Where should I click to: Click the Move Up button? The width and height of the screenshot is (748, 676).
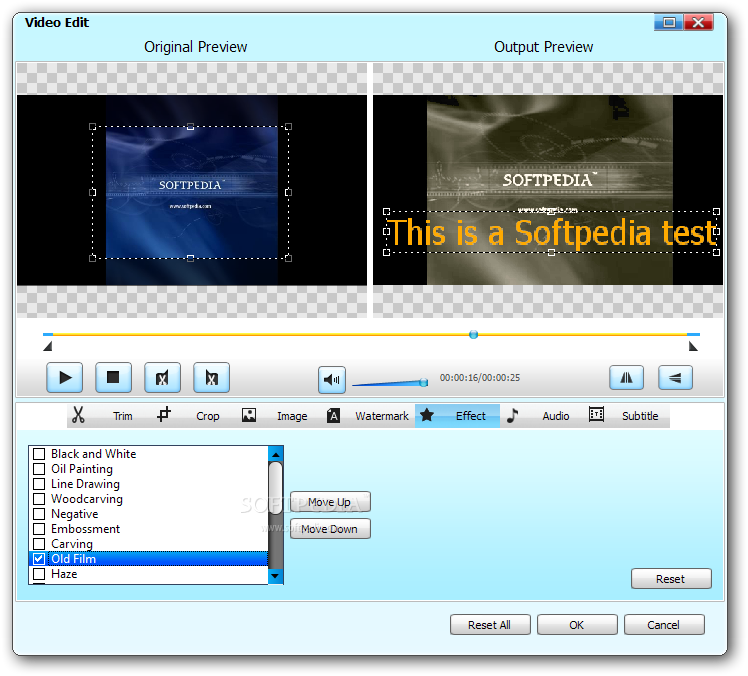coord(330,502)
